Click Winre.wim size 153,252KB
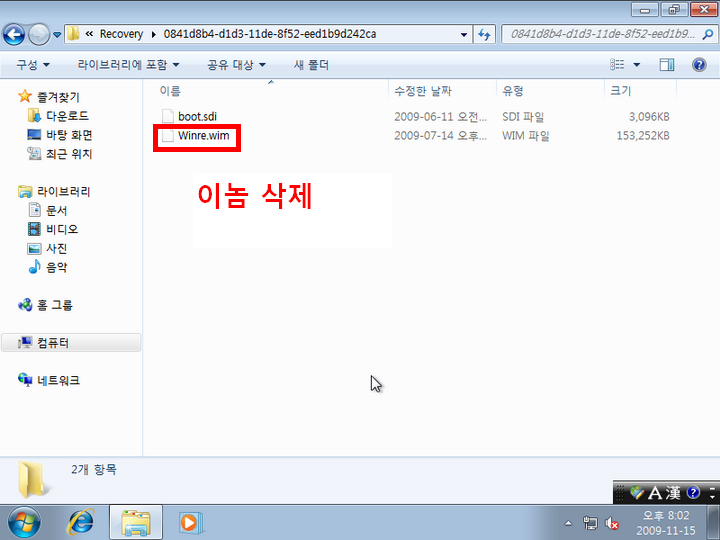Image resolution: width=720 pixels, height=540 pixels. click(x=643, y=136)
